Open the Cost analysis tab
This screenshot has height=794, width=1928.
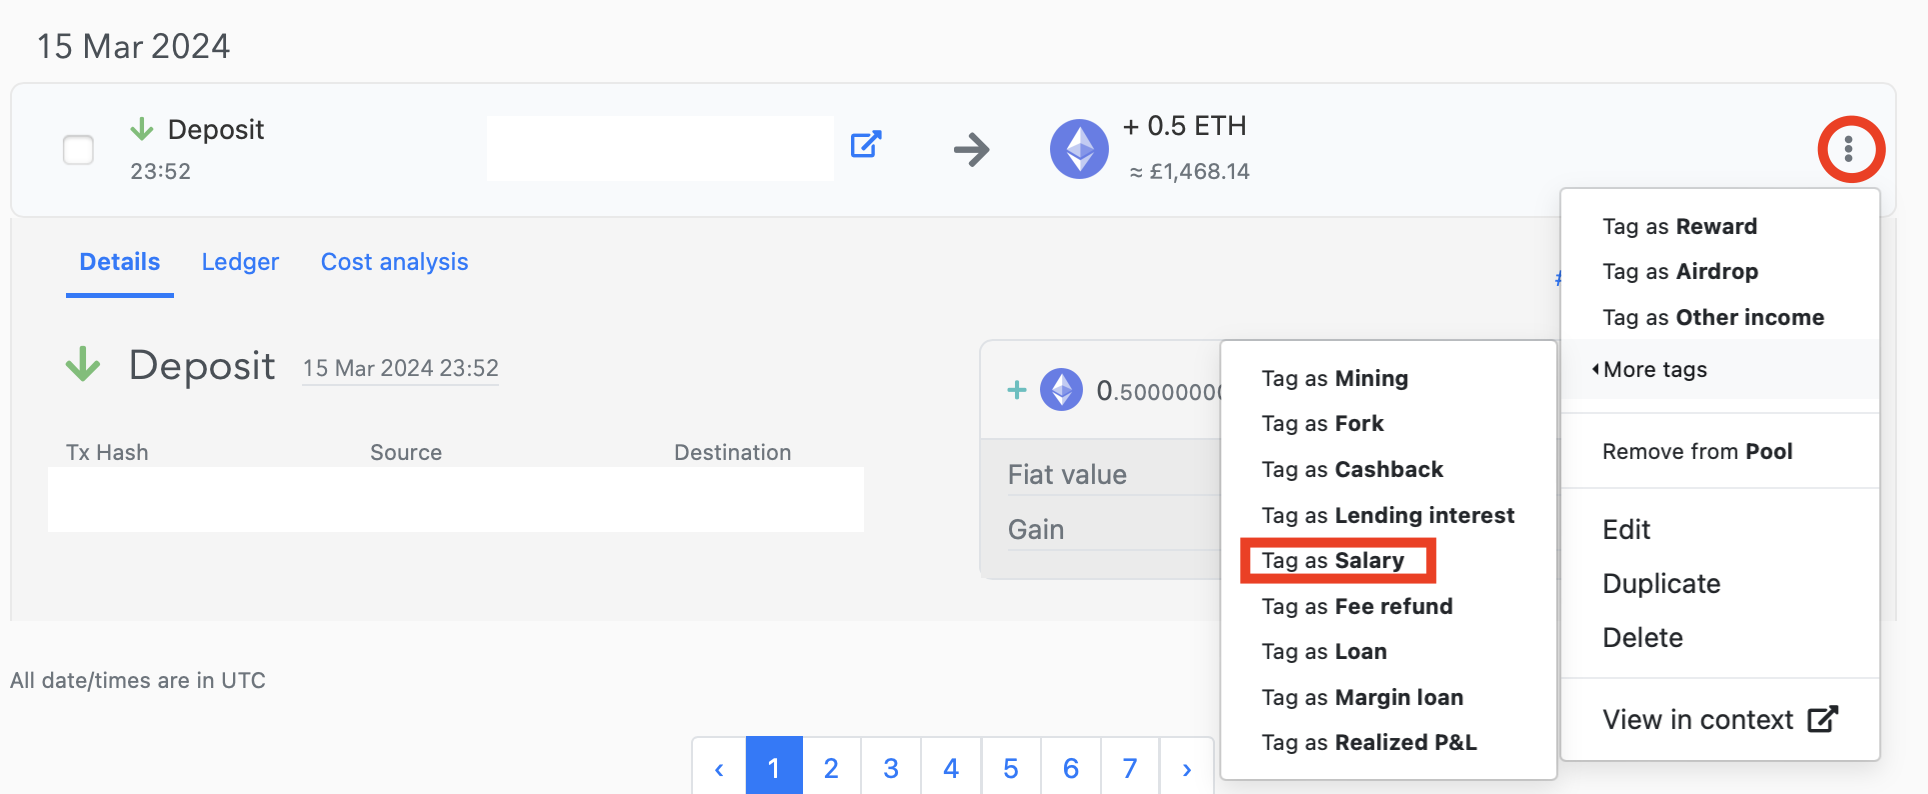click(x=394, y=262)
